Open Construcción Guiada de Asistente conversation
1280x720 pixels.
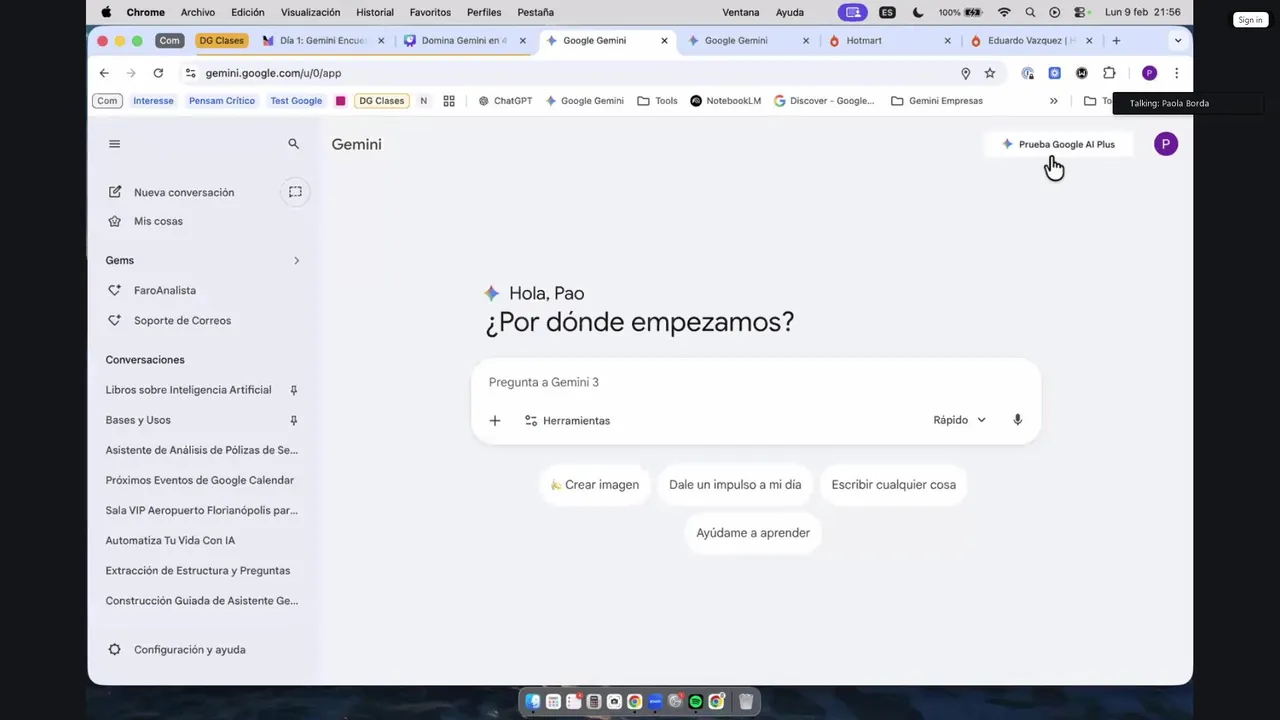pyautogui.click(x=201, y=600)
